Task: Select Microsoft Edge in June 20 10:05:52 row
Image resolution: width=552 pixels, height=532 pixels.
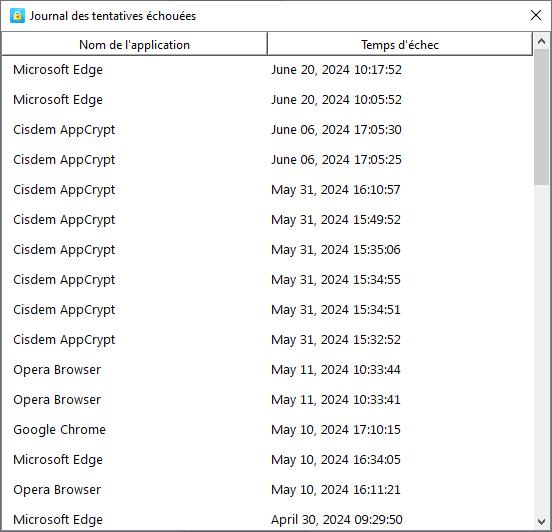Action: 58,100
